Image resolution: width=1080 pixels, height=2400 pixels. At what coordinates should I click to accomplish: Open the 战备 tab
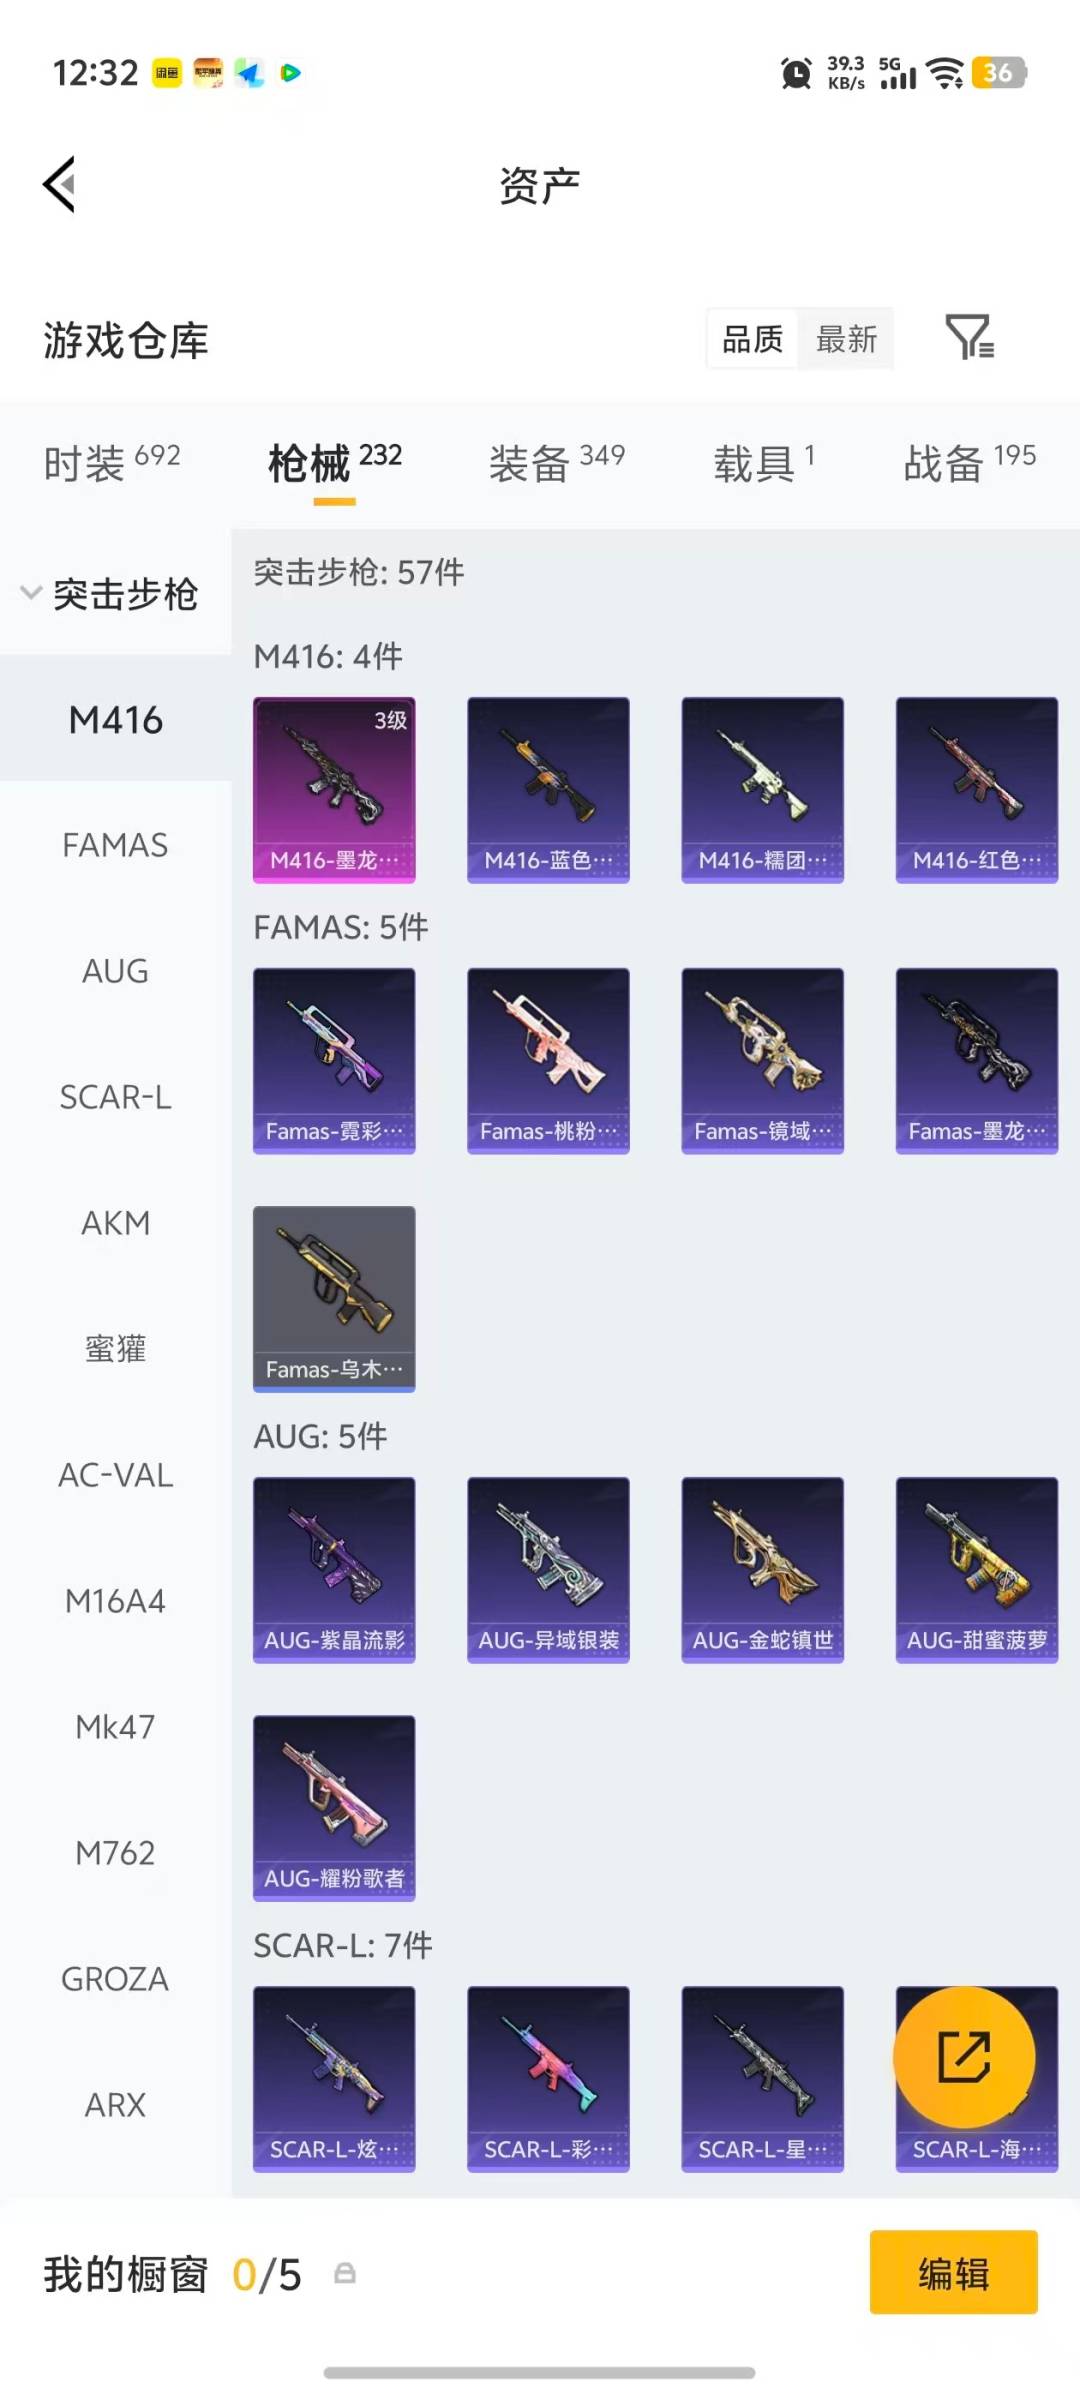(969, 463)
